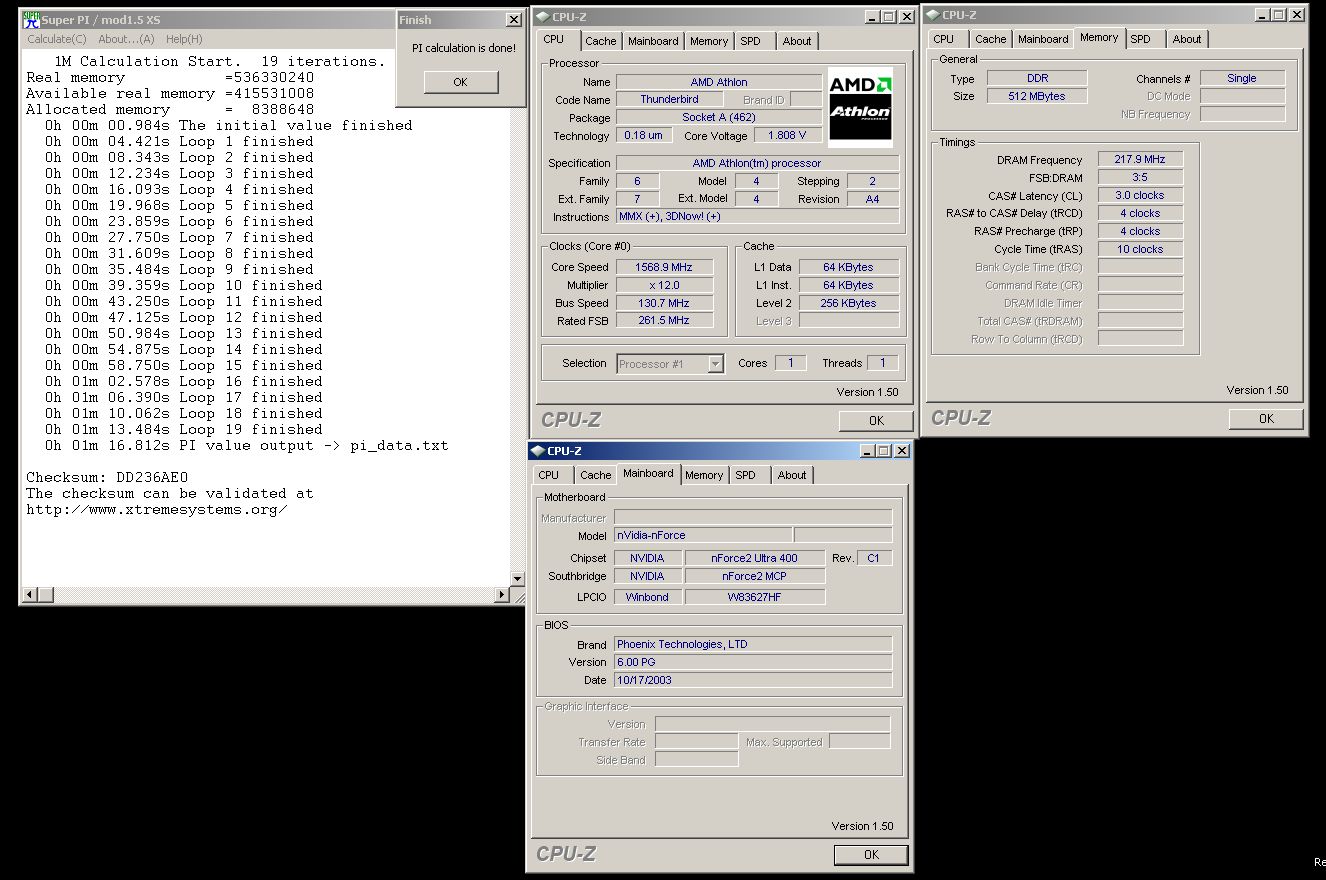Viewport: 1326px width, 880px height.
Task: Click the motherboard Model field nVidia-nForce
Action: pos(703,536)
